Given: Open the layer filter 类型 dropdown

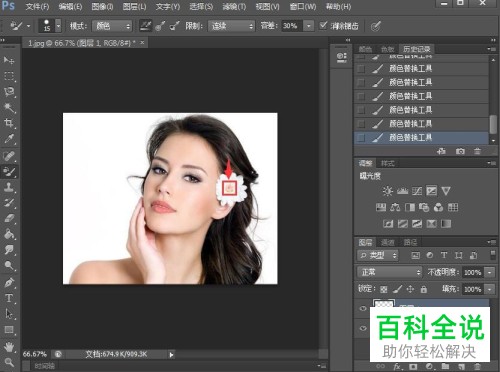Looking at the screenshot, I should [x=378, y=255].
